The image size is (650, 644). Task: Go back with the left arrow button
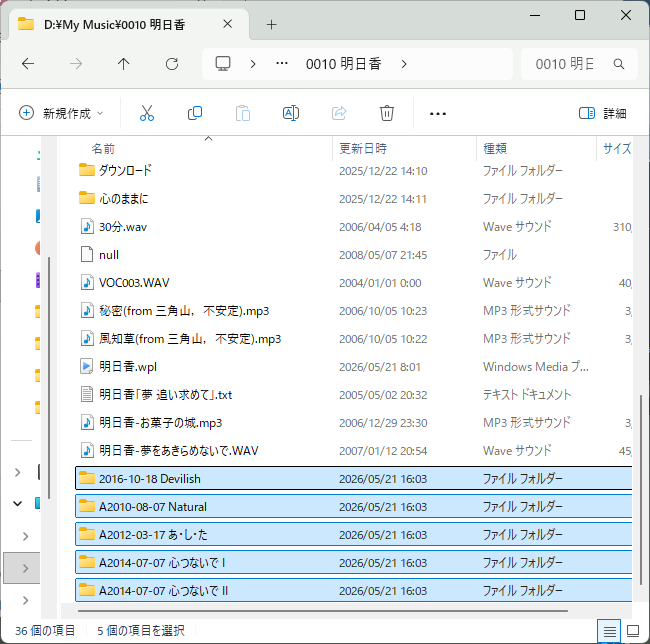[28, 64]
